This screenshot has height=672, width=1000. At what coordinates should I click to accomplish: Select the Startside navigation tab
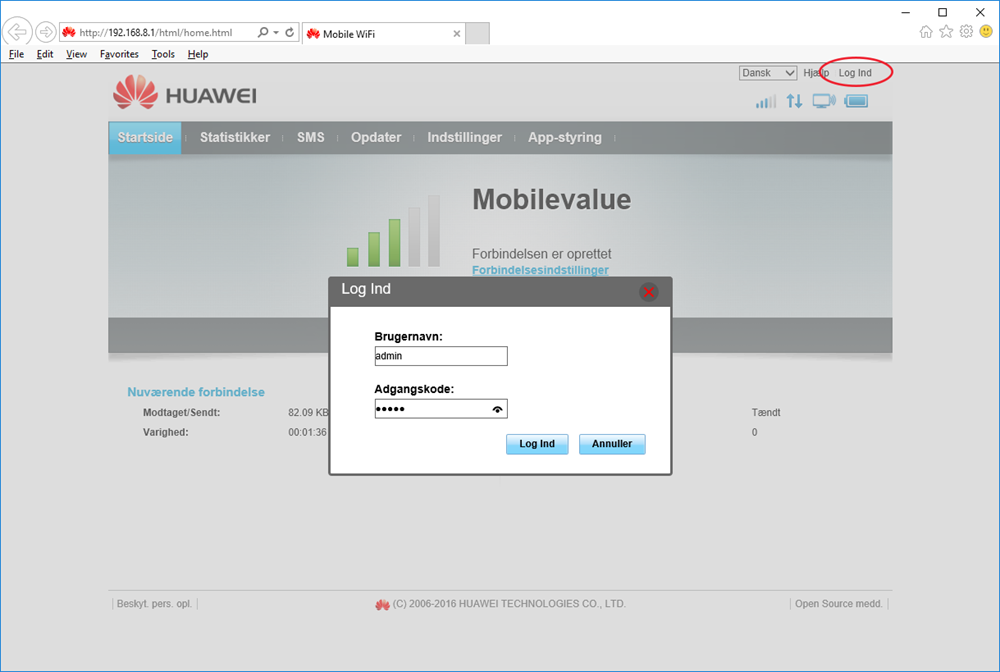point(145,138)
